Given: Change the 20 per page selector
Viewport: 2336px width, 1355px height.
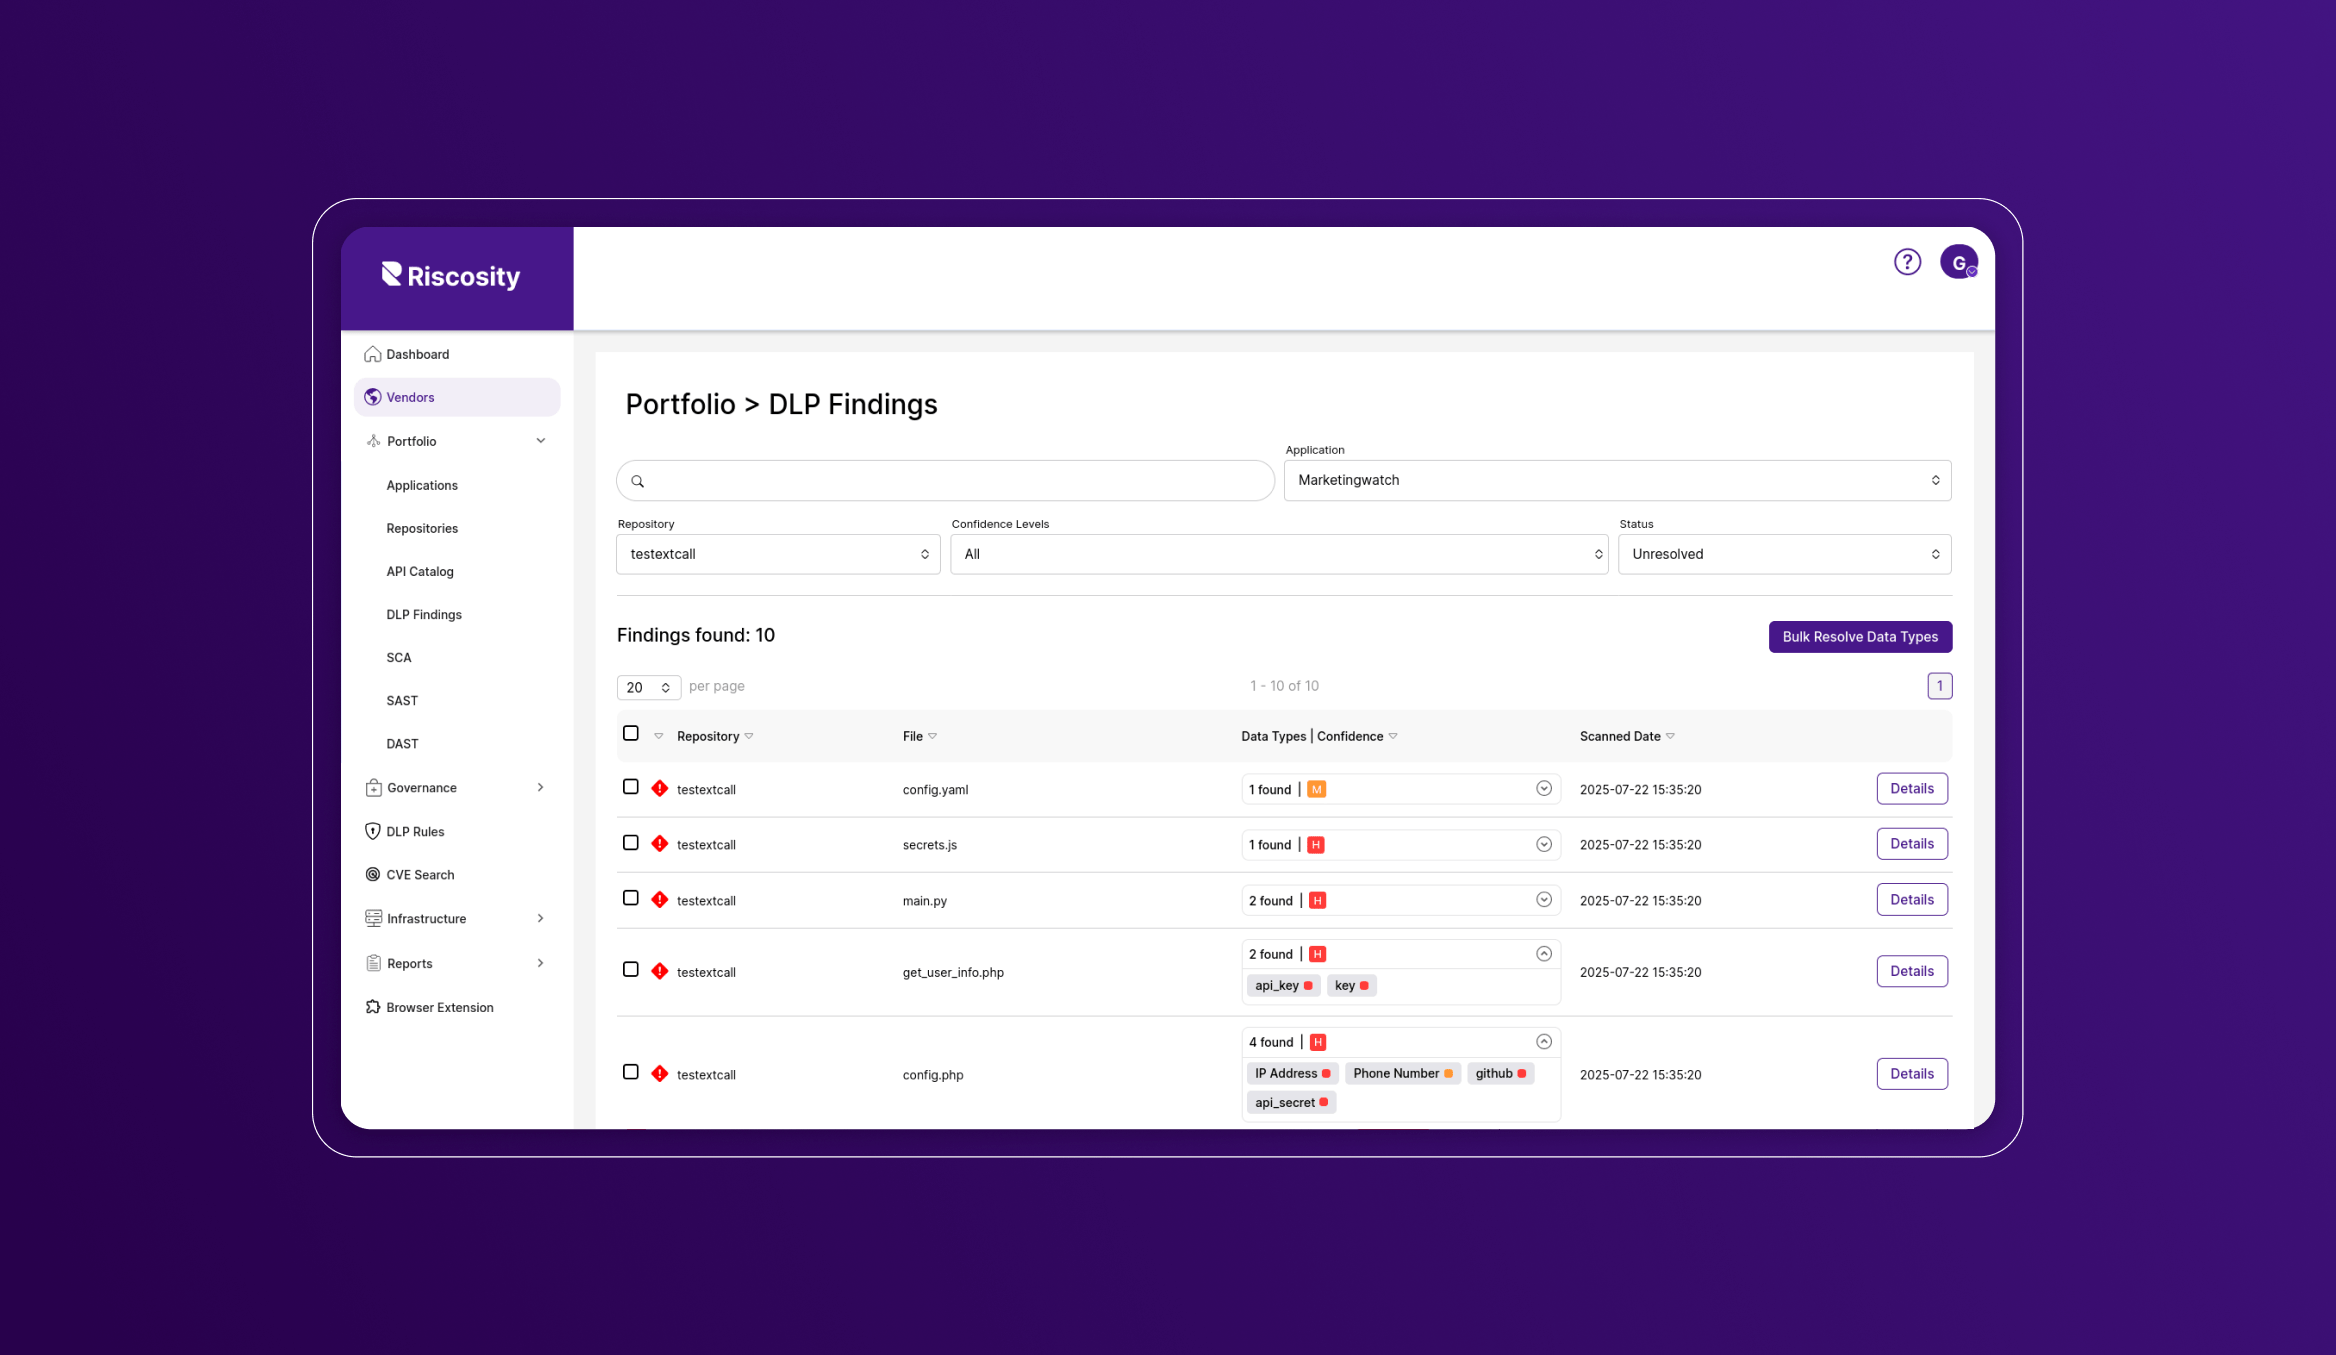Looking at the screenshot, I should click(x=648, y=687).
